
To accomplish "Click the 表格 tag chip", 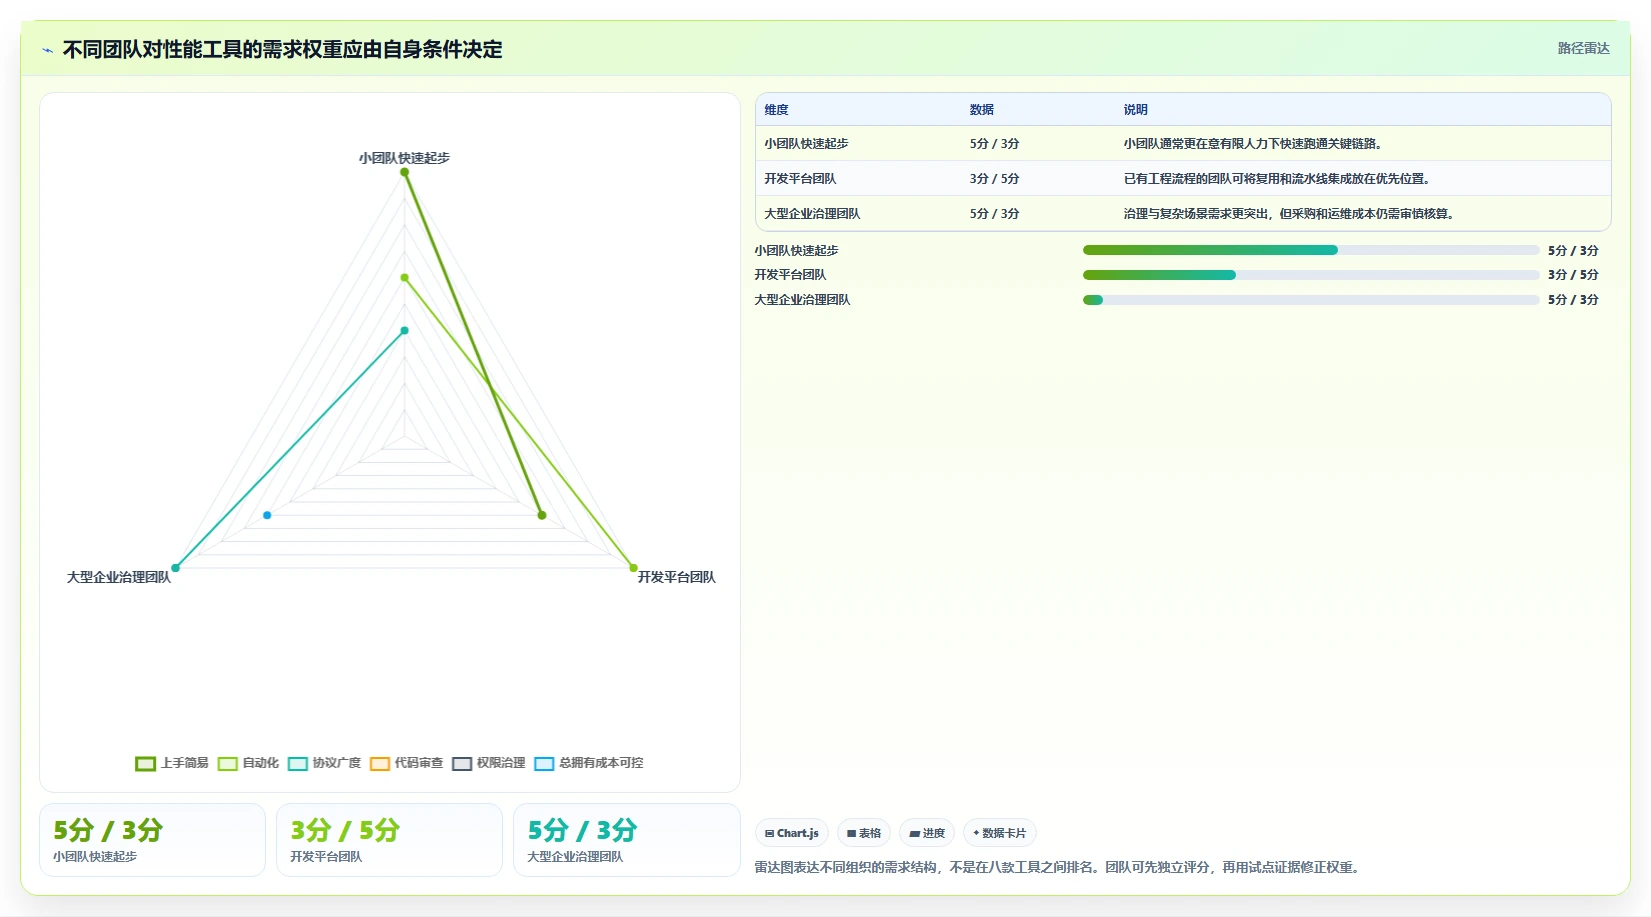I will [x=864, y=833].
